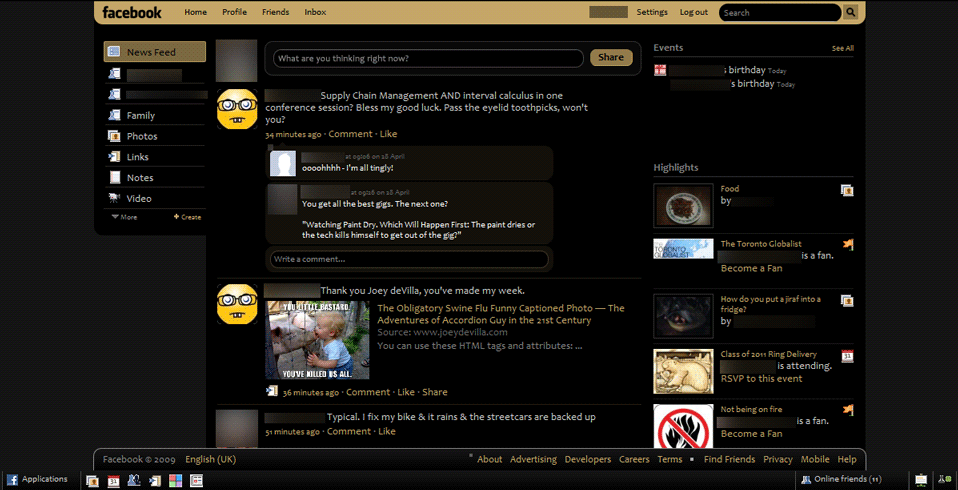Change language via English (UK) footer link
The height and width of the screenshot is (490, 958).
click(211, 459)
